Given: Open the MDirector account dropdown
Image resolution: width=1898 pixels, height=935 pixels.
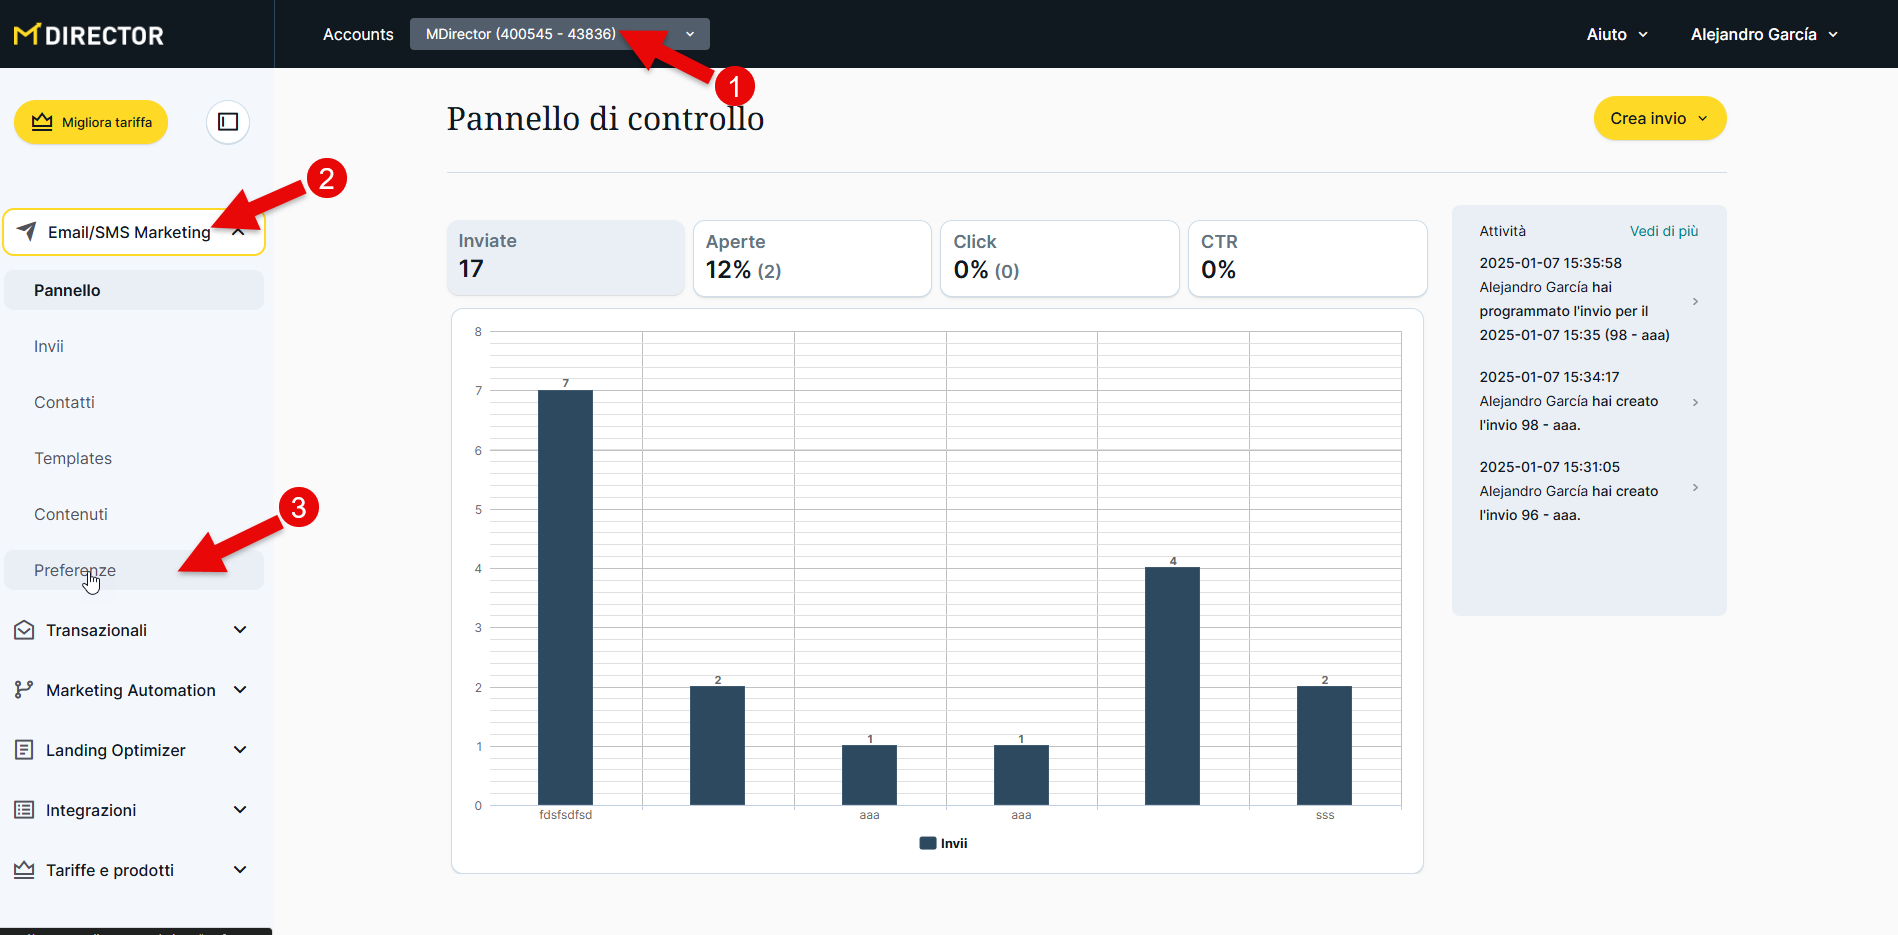Looking at the screenshot, I should click(x=559, y=34).
